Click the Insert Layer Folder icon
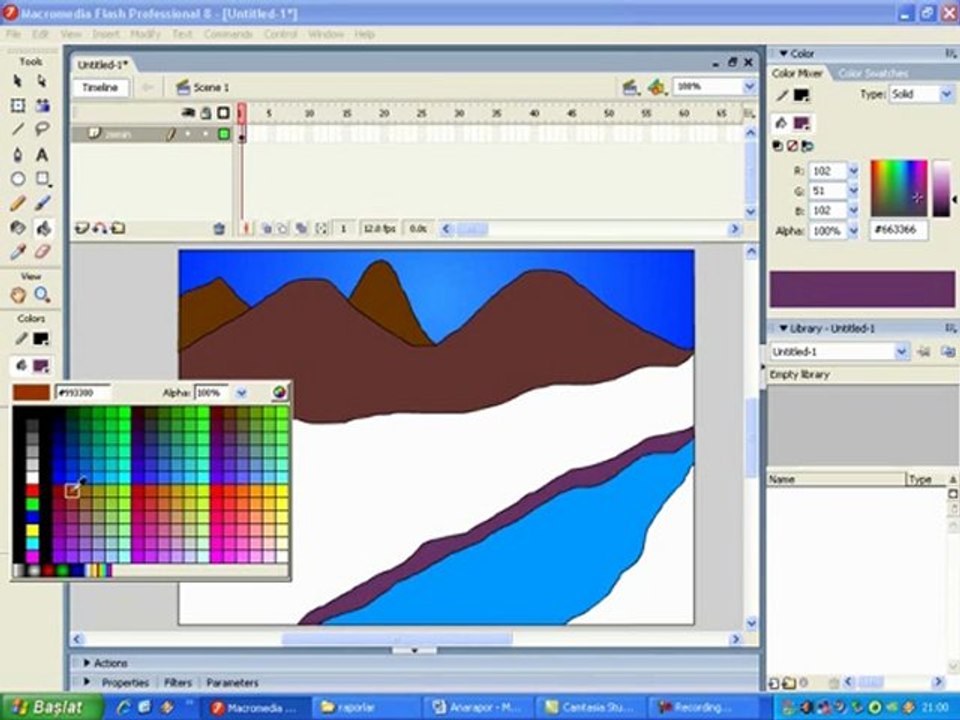Viewport: 960px width, 720px height. click(118, 228)
